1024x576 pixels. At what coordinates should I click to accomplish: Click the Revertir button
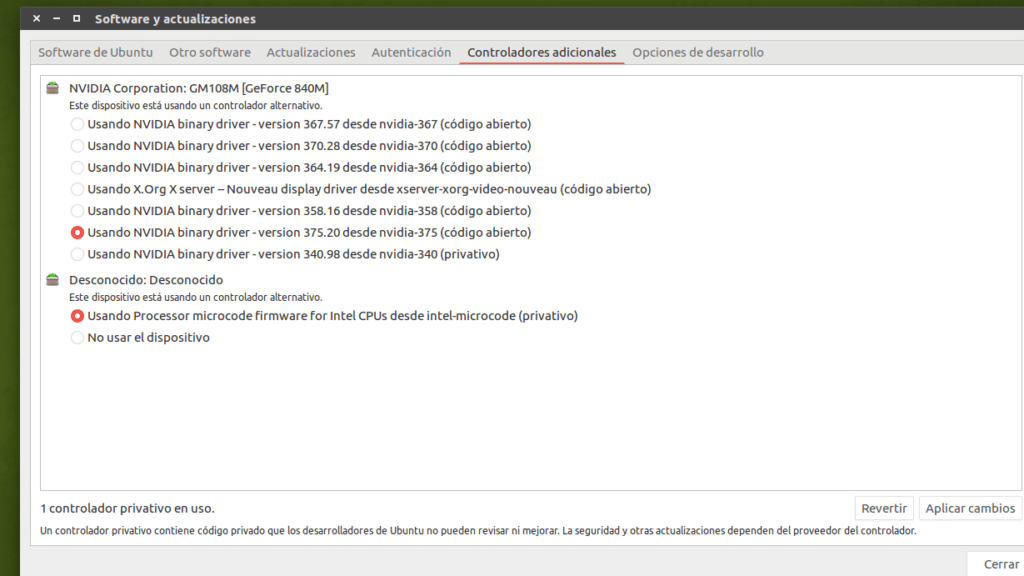pyautogui.click(x=884, y=508)
